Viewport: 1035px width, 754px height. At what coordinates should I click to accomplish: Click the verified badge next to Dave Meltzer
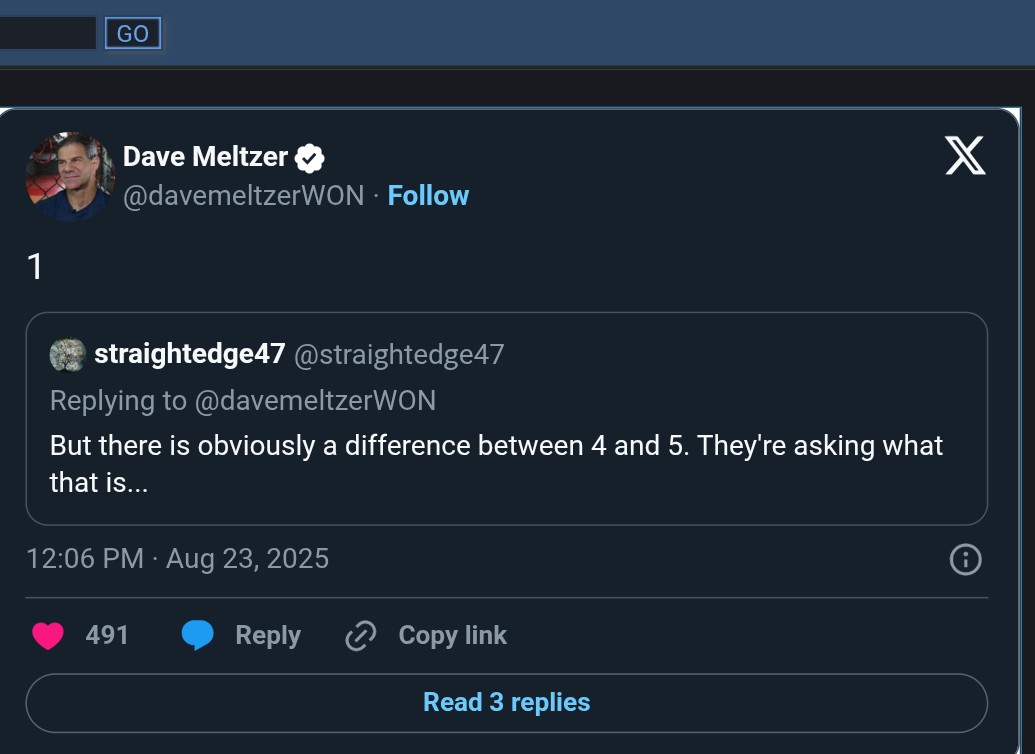(310, 157)
